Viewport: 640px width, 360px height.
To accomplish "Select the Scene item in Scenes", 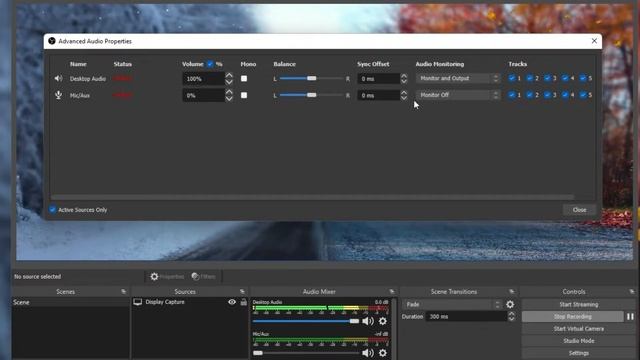I will 70,302.
